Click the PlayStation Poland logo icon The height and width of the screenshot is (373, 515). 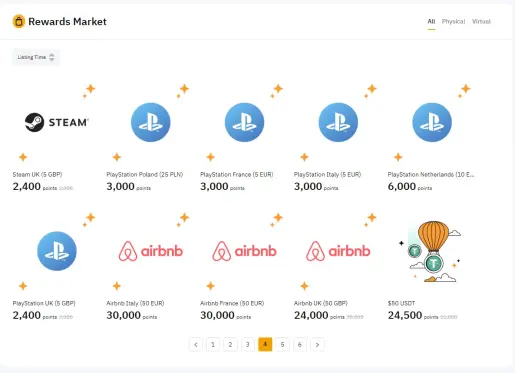point(151,122)
